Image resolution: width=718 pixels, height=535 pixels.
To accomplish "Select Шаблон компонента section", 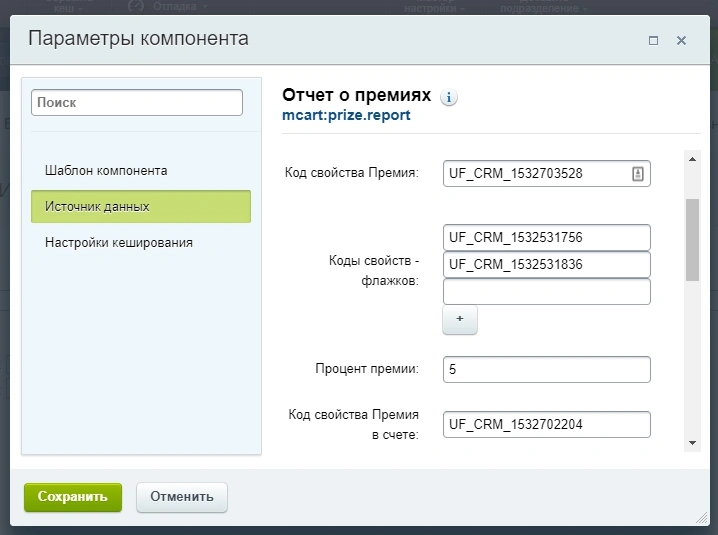I will pyautogui.click(x=106, y=170).
